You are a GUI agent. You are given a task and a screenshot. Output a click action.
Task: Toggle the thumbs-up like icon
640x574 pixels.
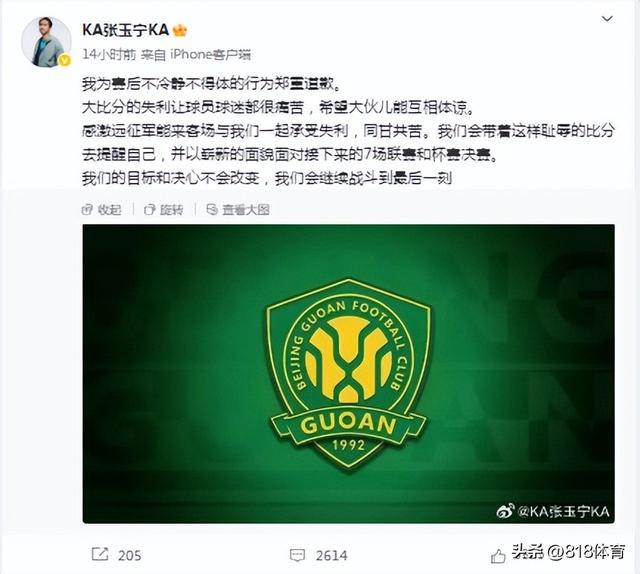tap(498, 556)
